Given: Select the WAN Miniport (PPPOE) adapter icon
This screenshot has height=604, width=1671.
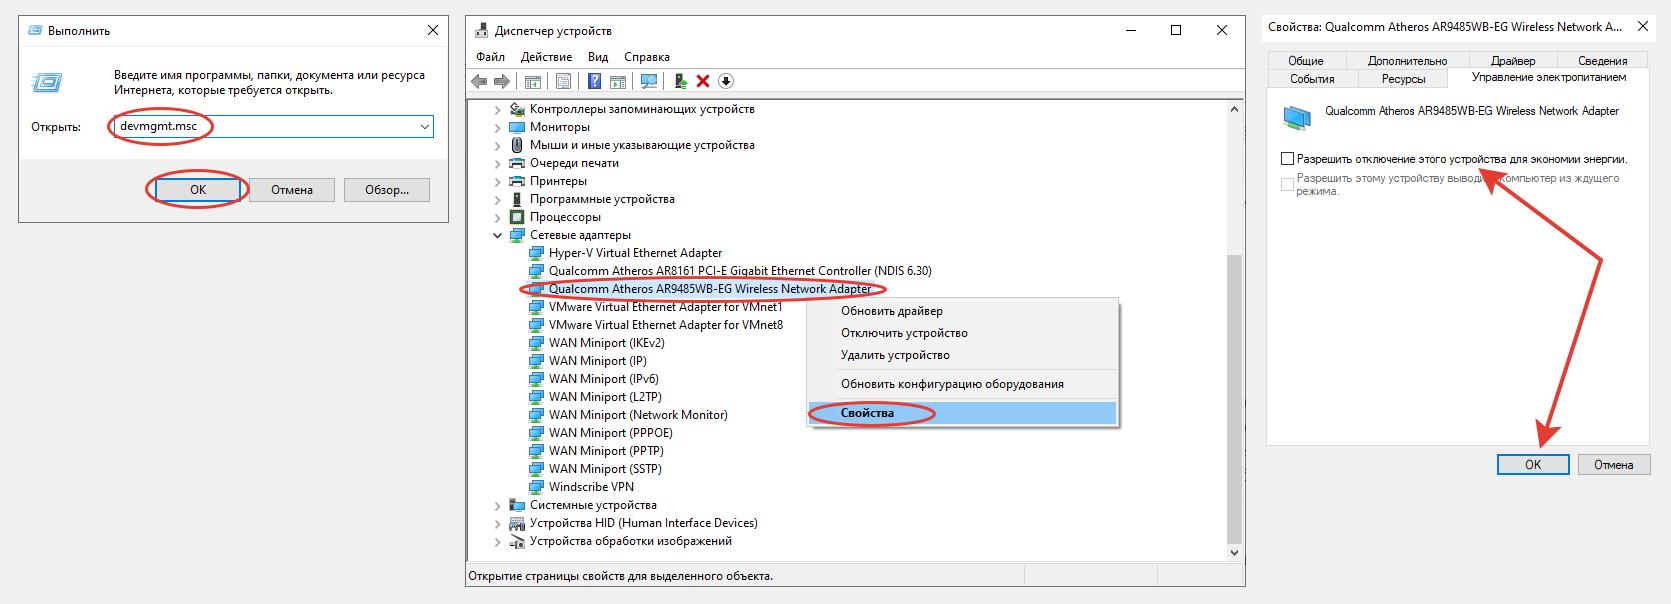Looking at the screenshot, I should click(x=536, y=433).
